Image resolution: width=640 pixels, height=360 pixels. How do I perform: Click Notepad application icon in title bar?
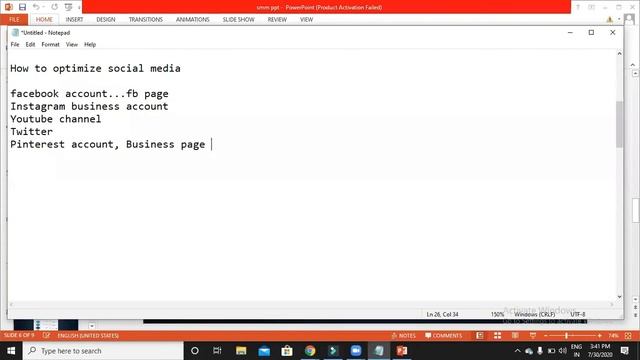coord(15,33)
